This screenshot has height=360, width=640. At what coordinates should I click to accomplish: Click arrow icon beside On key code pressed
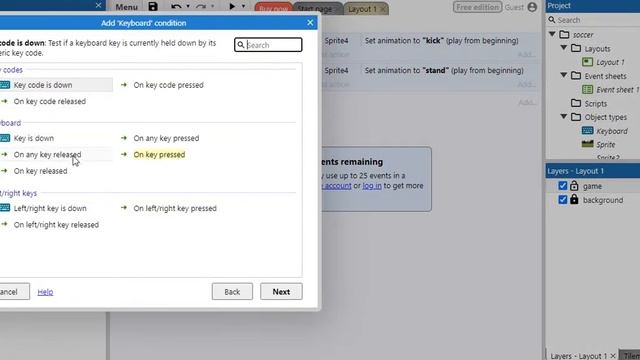(124, 85)
